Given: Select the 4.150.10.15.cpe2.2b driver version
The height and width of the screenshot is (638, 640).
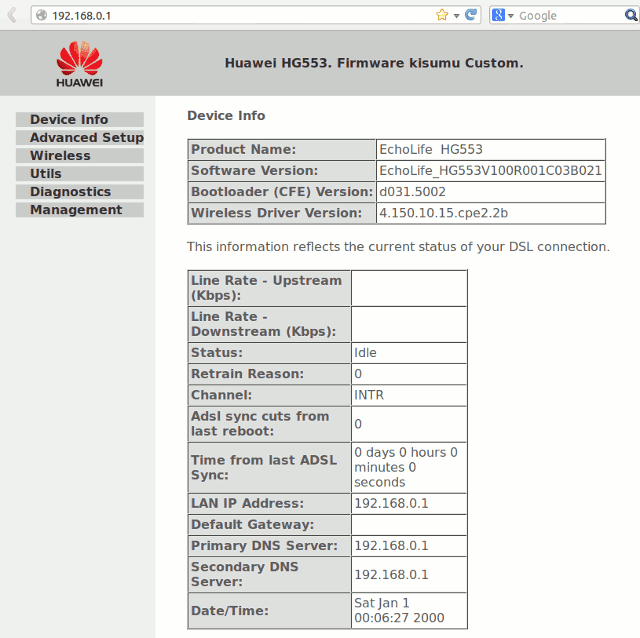Looking at the screenshot, I should point(444,213).
